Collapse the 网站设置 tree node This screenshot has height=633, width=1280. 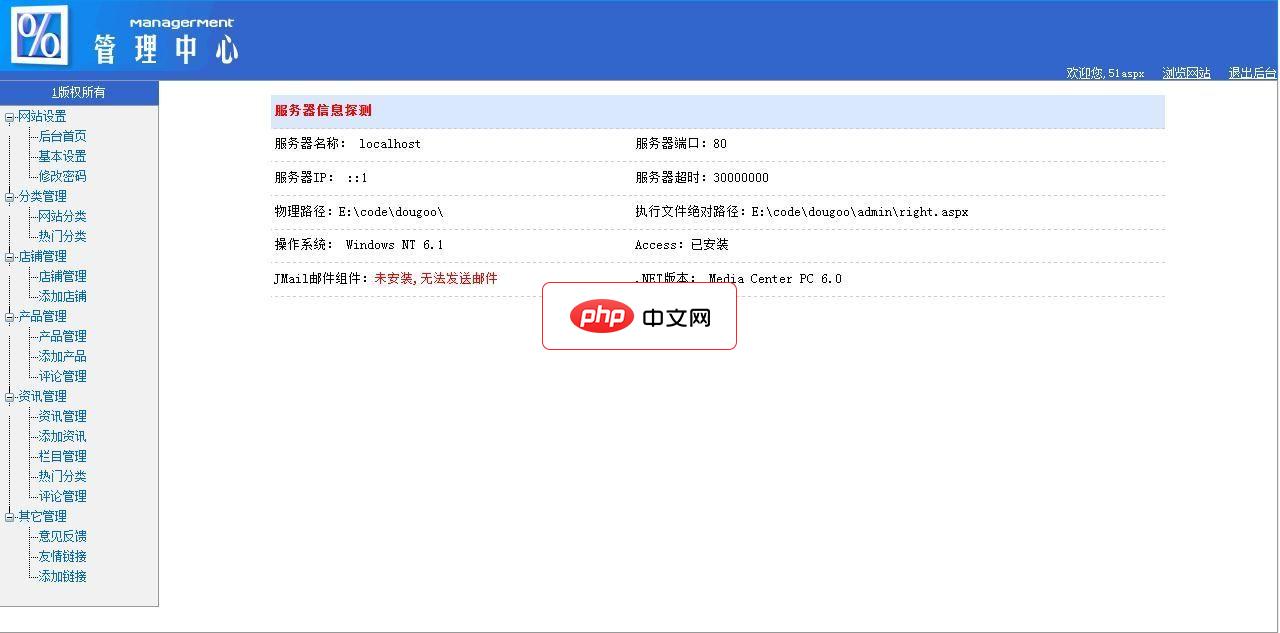coord(8,116)
